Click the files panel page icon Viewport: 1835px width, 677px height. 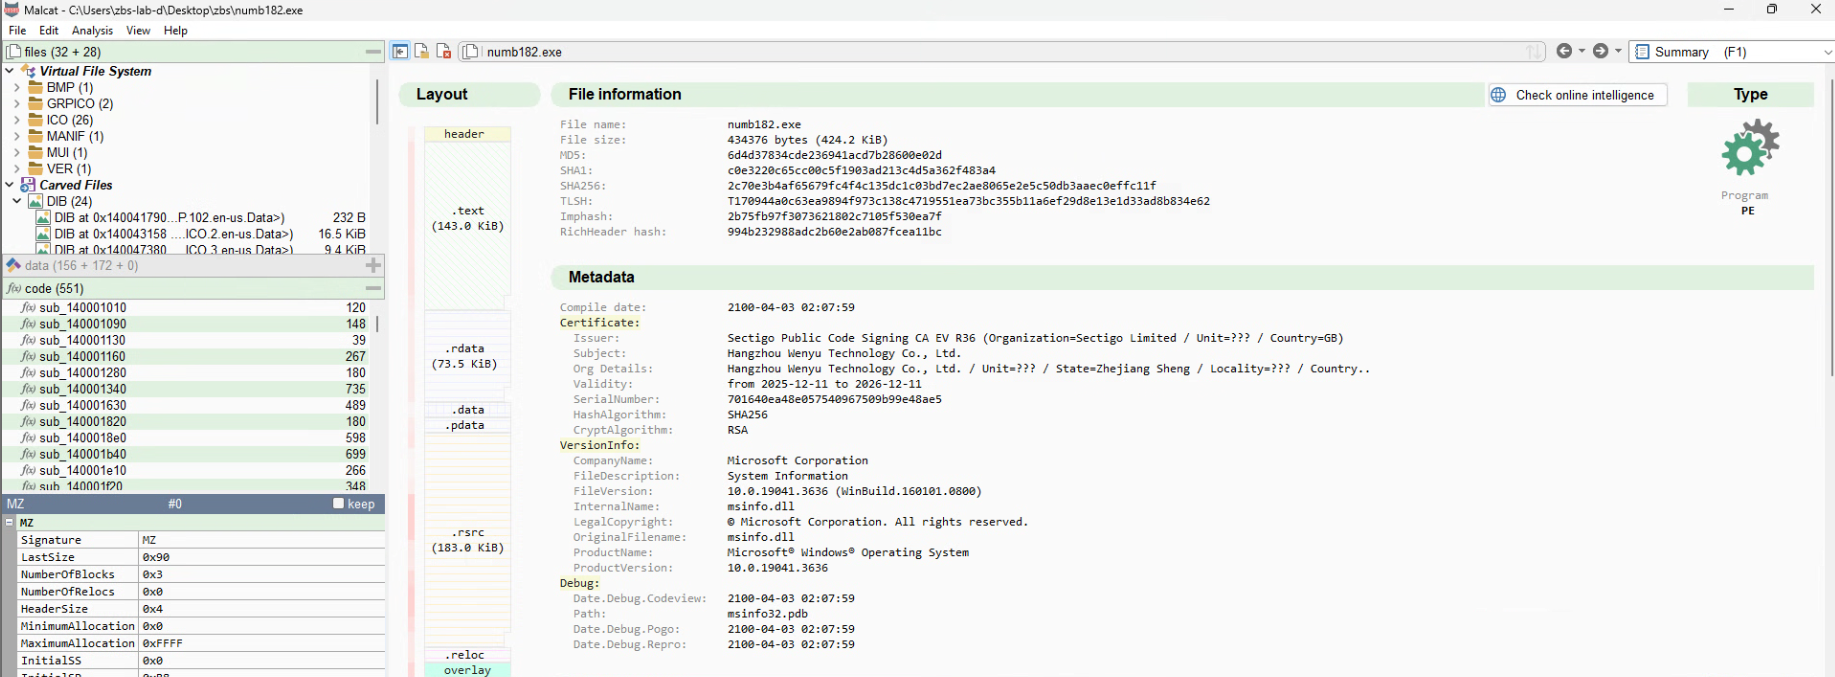14,51
